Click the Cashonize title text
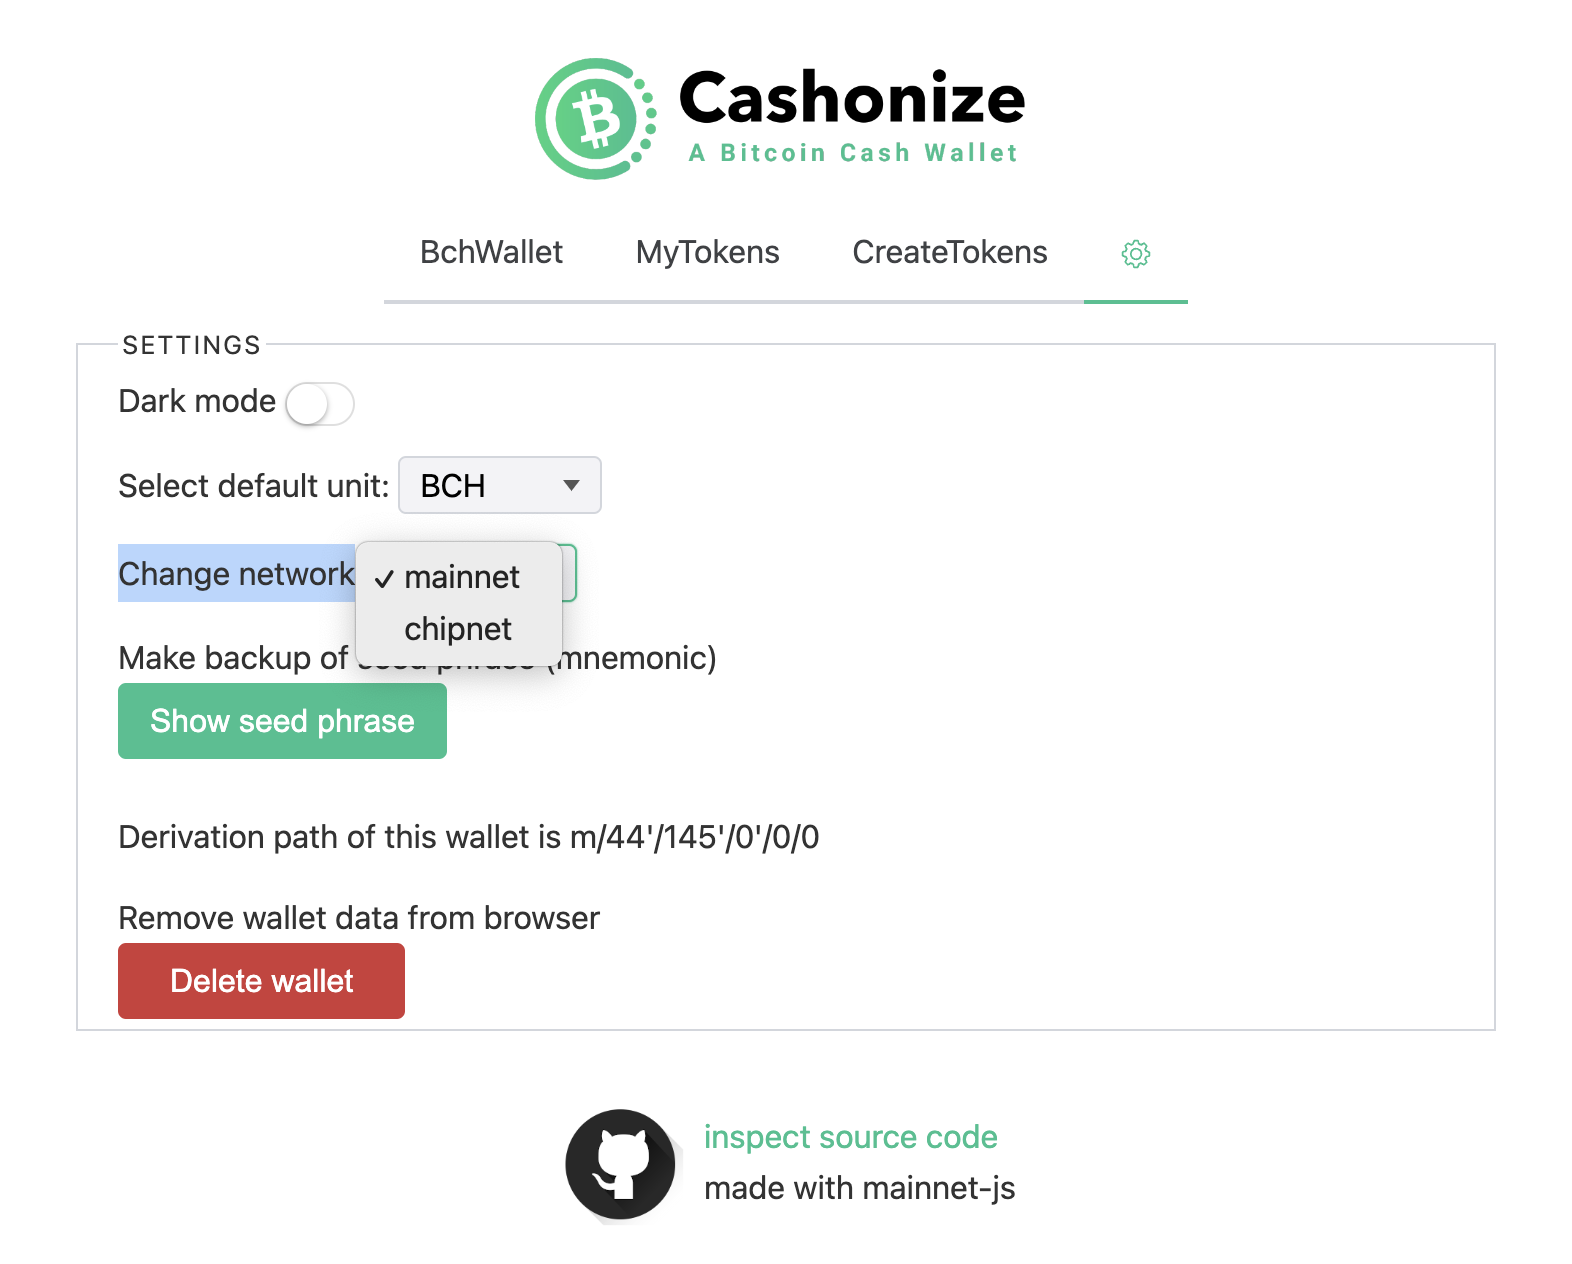The image size is (1572, 1264). tap(852, 99)
